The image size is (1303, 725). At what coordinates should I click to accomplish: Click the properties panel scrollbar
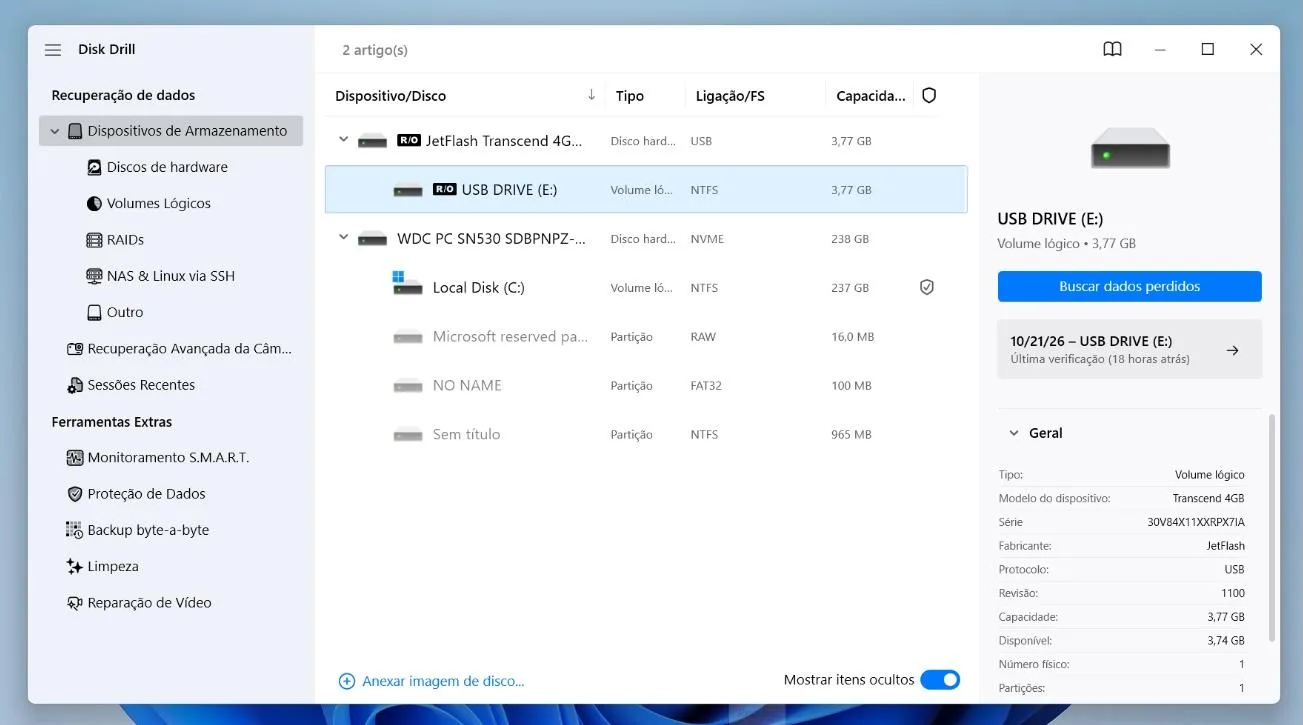(x=1272, y=528)
